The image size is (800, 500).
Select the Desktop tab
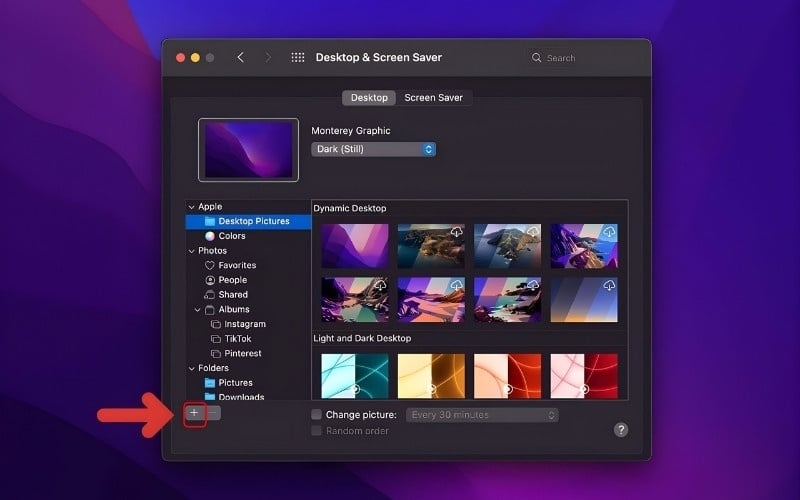(369, 98)
